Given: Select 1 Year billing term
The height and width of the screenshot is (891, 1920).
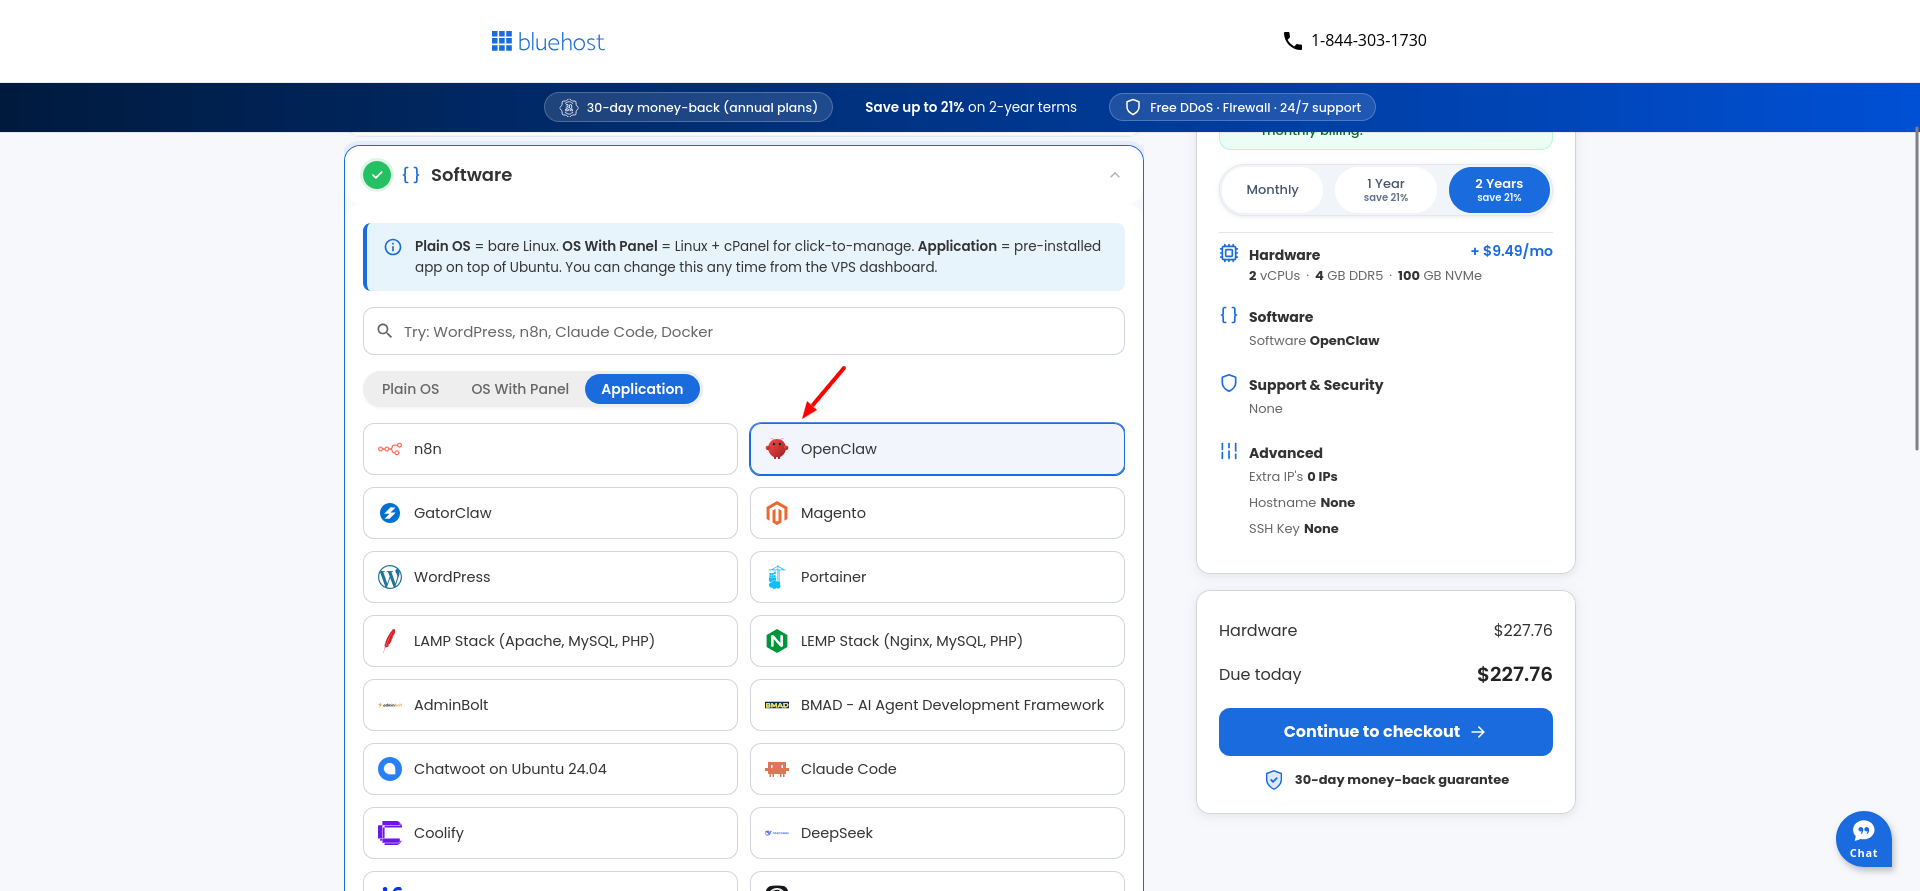Looking at the screenshot, I should click(1386, 190).
